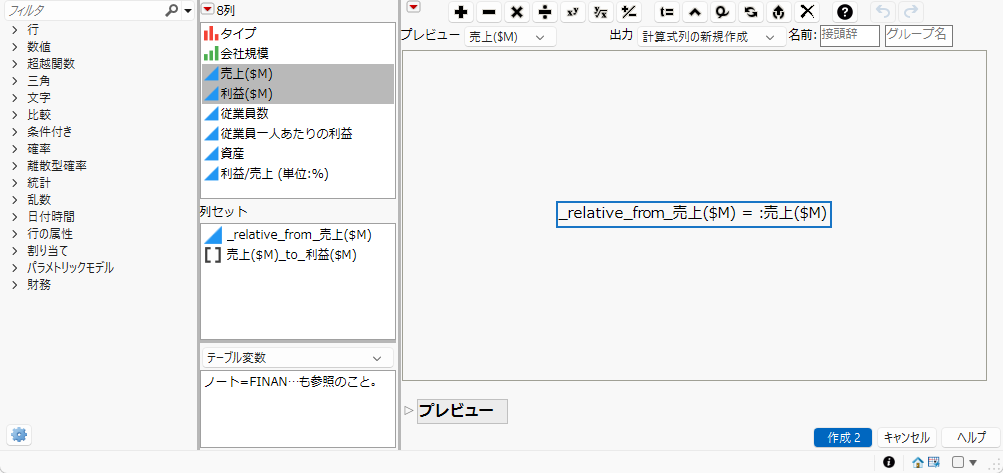Click the home window icon in status bar
The image size is (1003, 473).
click(917, 462)
